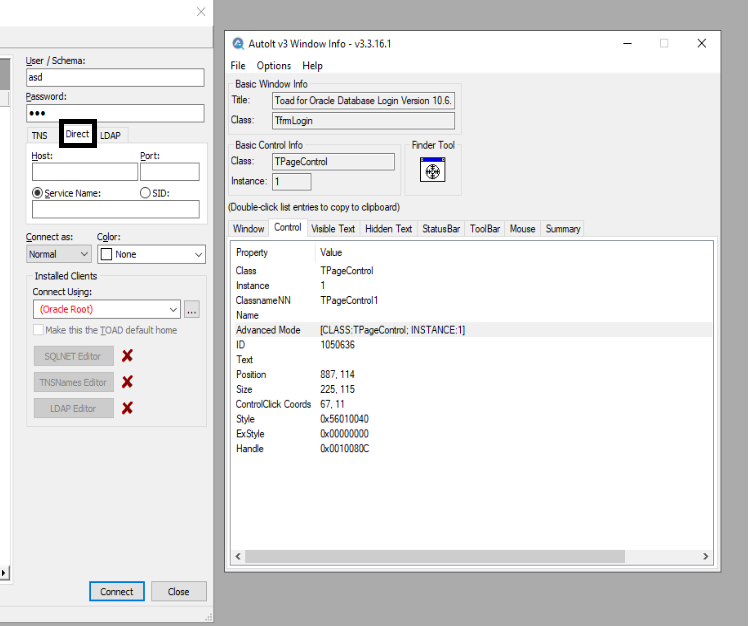Screen dimensions: 749x626
Task: Click the TNSNames Editor button
Action: tap(74, 382)
